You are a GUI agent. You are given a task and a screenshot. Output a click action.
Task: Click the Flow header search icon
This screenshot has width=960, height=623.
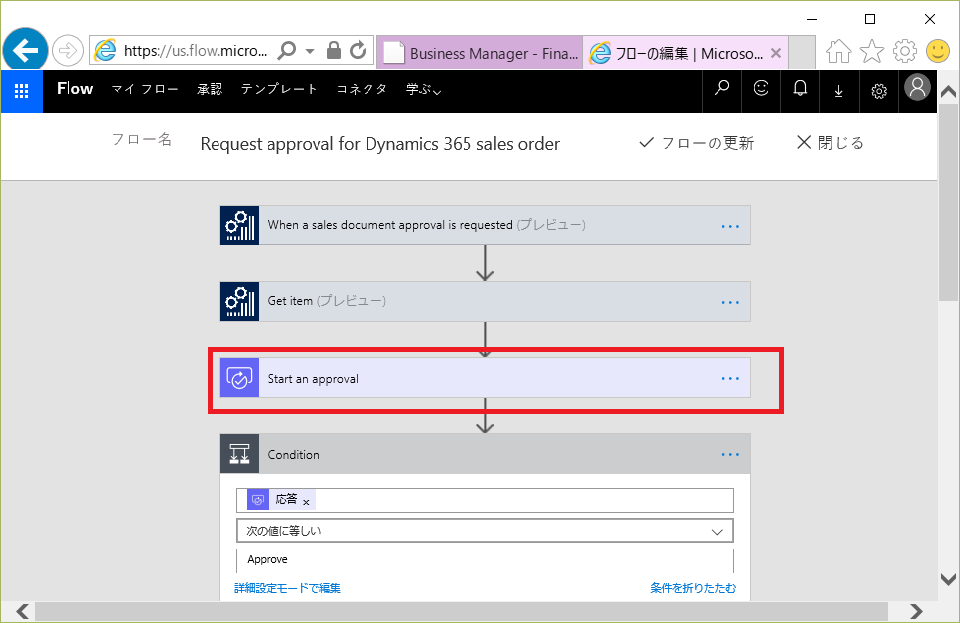click(x=722, y=89)
